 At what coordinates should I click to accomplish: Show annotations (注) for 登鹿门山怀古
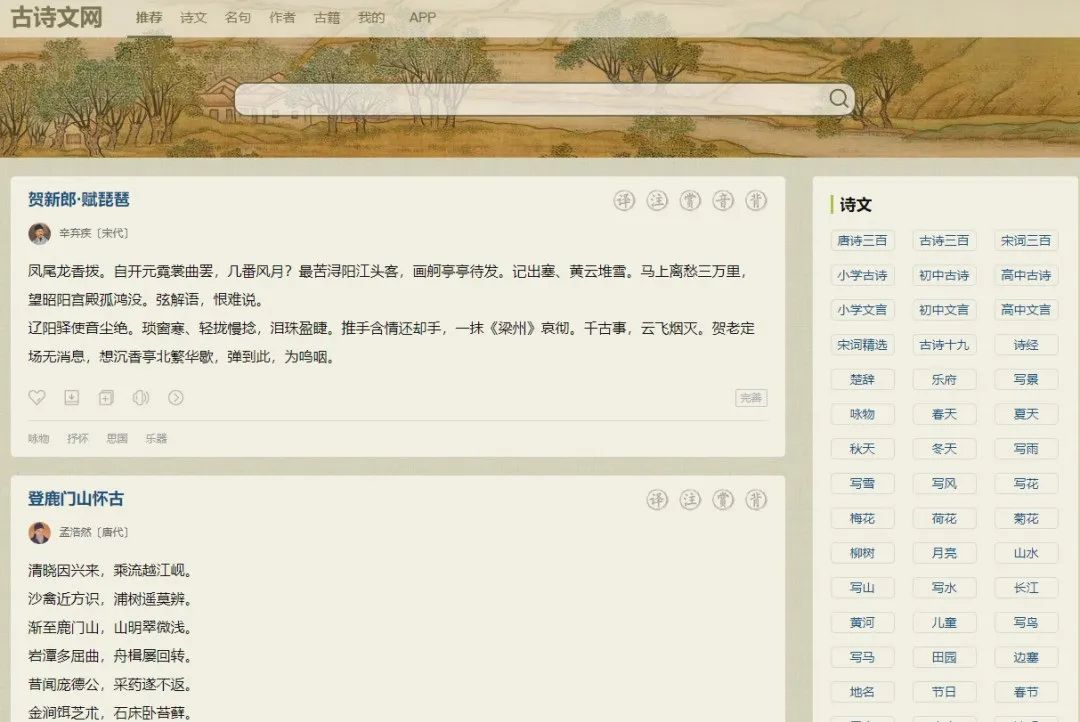coord(690,499)
